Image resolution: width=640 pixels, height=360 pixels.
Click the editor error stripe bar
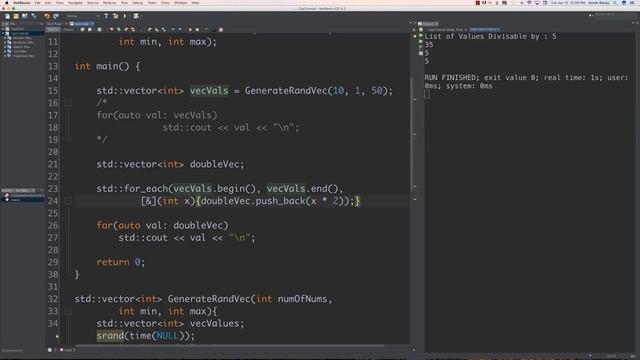pos(414,190)
